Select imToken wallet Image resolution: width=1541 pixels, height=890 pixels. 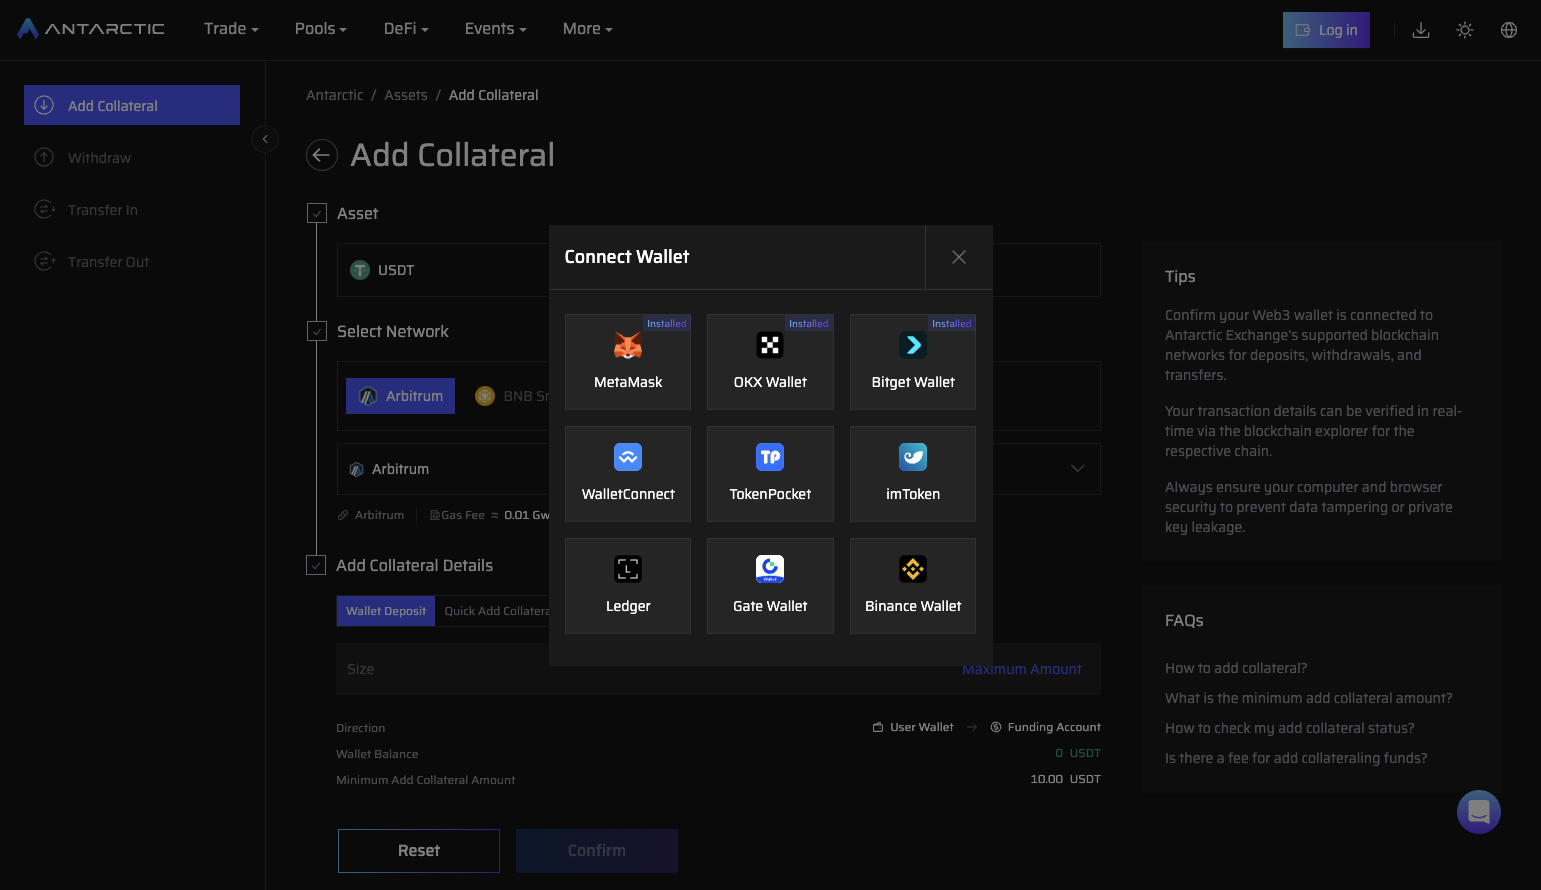[x=913, y=474]
